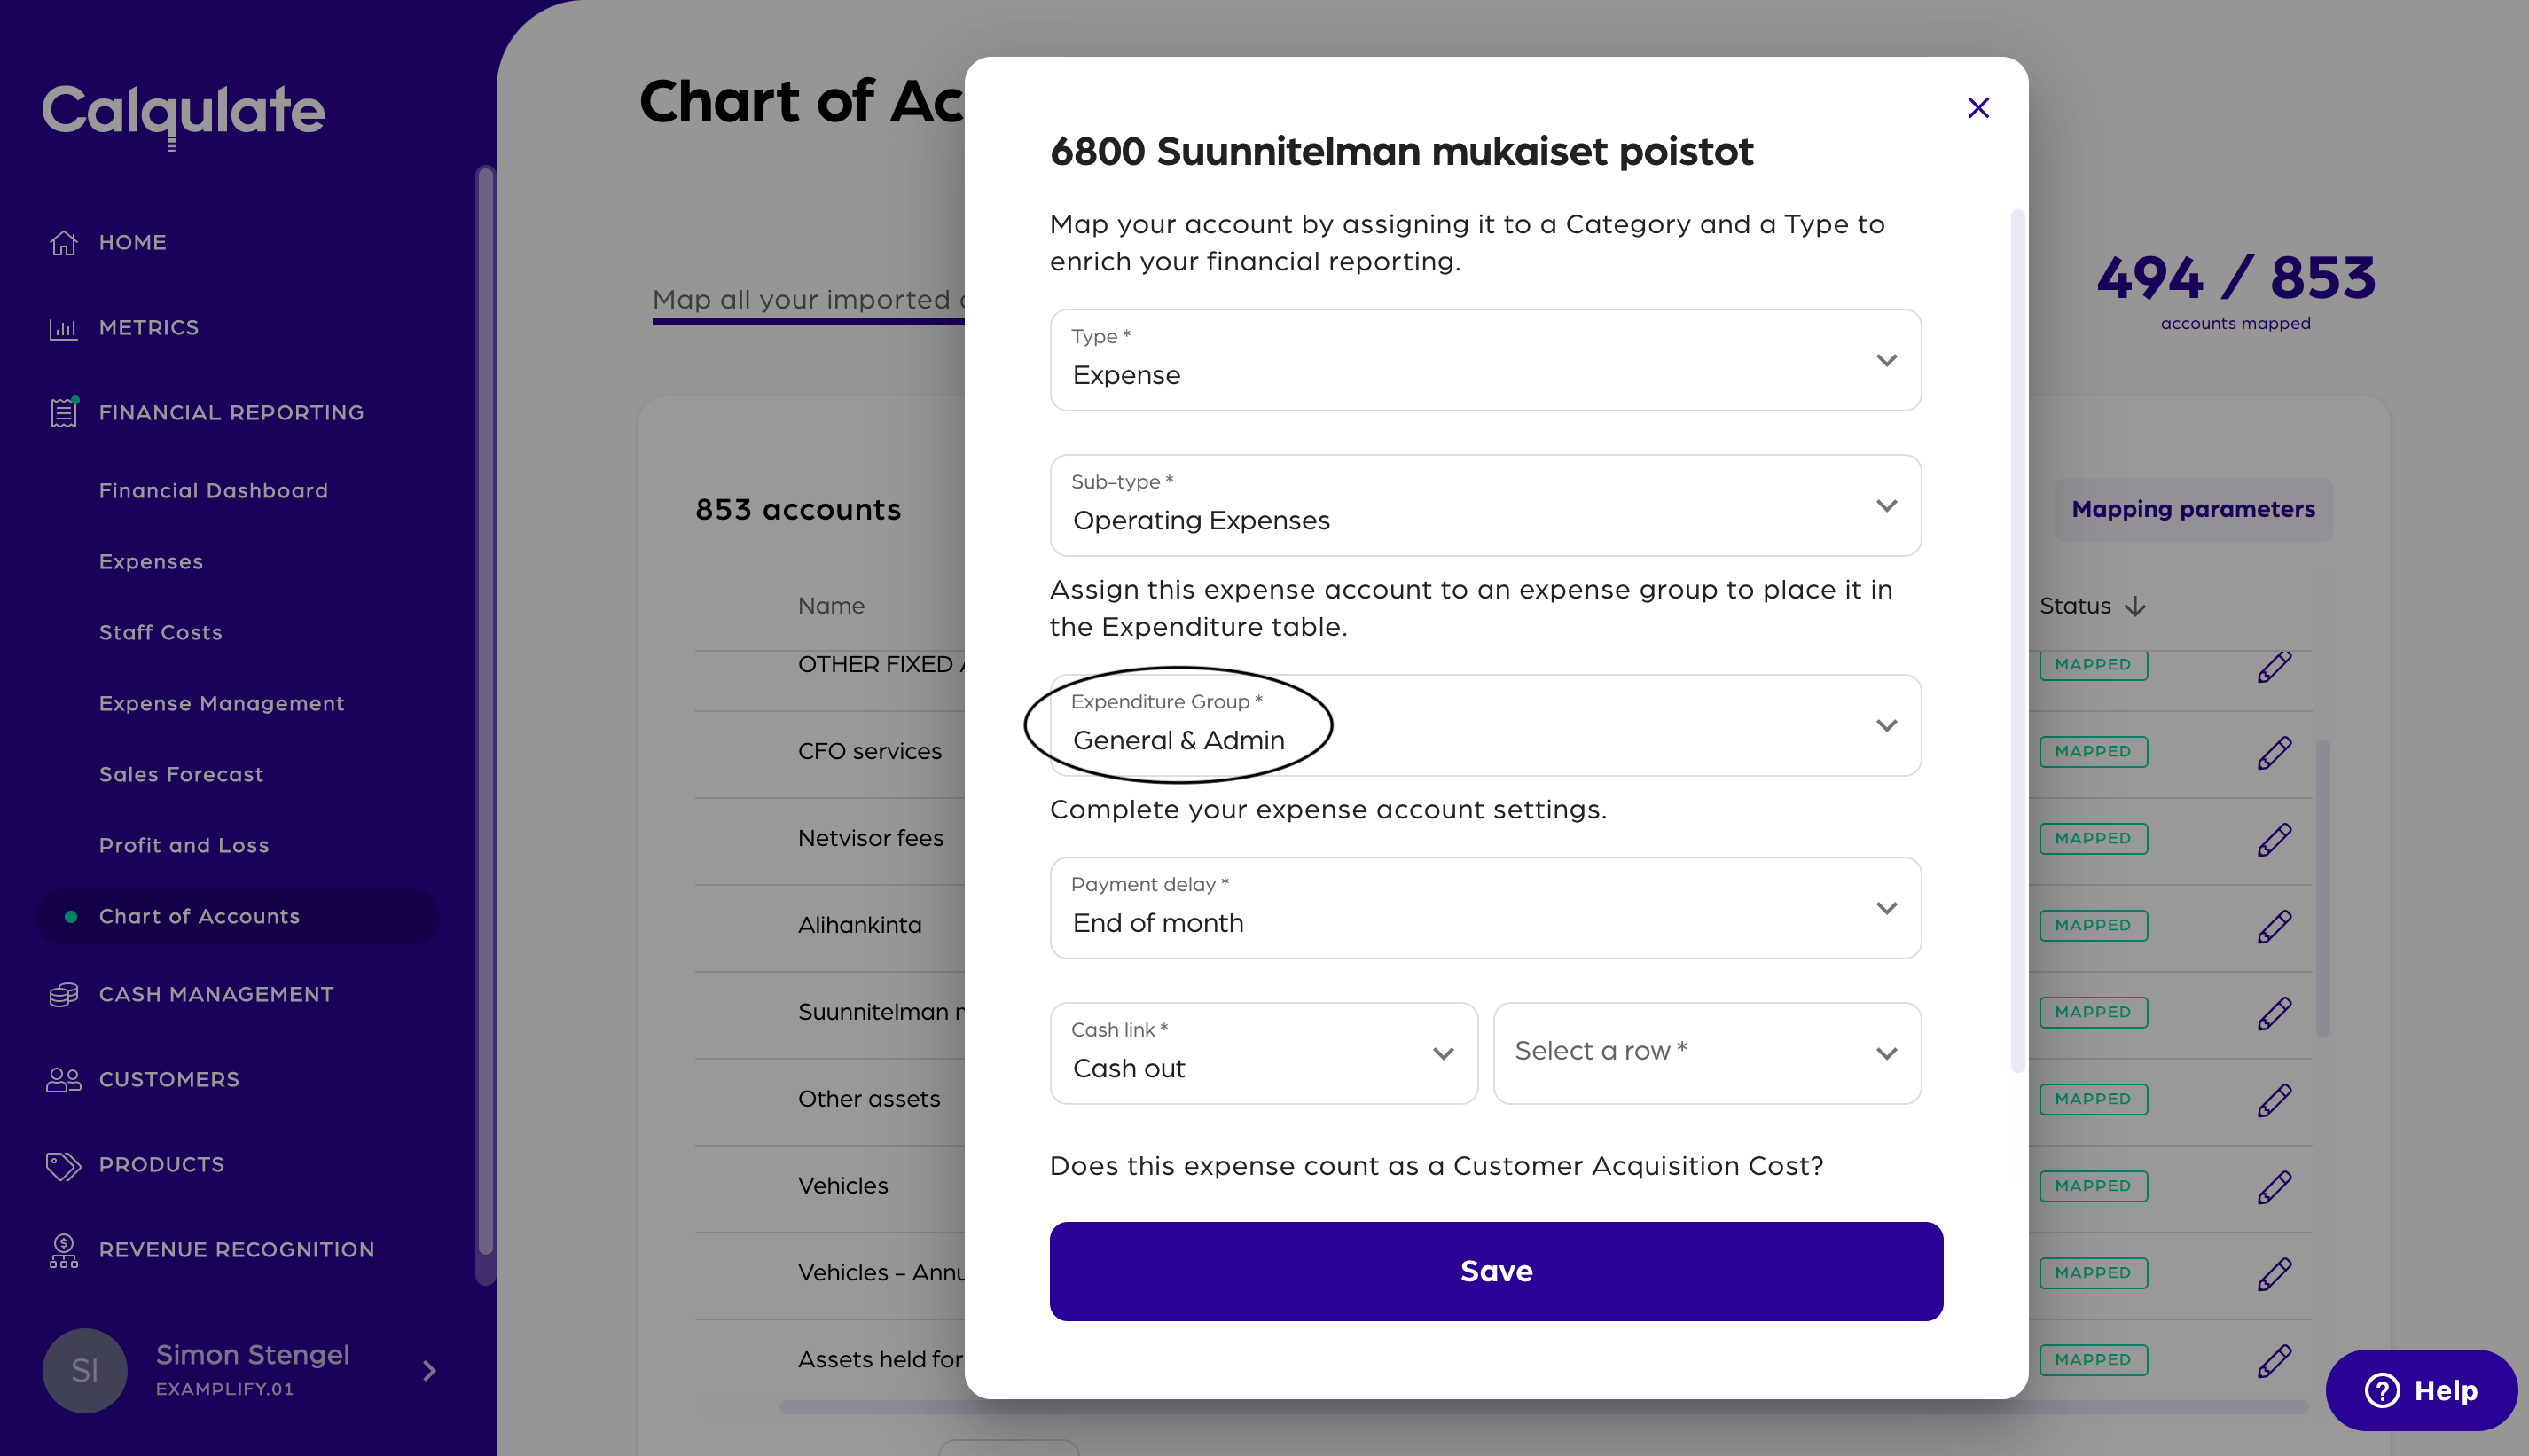Expand the Expenditure Group dropdown
Screen dimensions: 2529x1456
click(1485, 726)
